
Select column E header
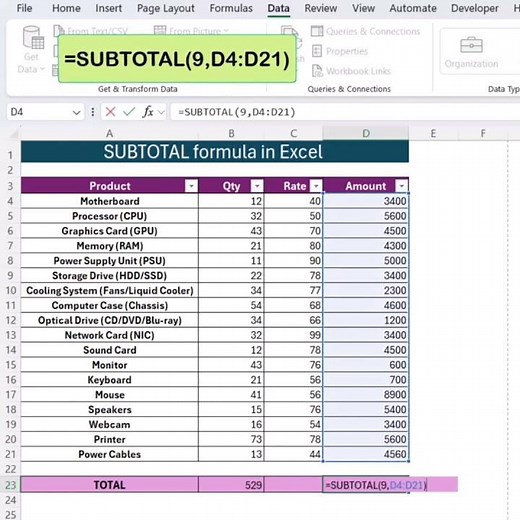click(433, 133)
